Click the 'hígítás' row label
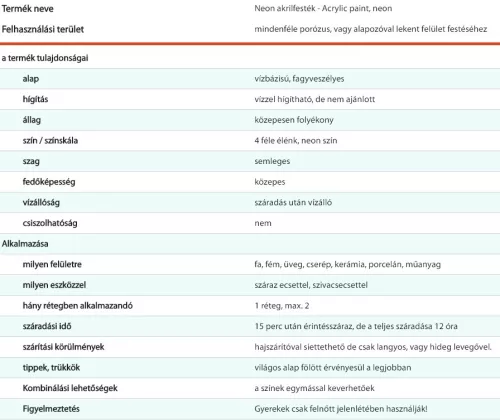 pyautogui.click(x=35, y=99)
